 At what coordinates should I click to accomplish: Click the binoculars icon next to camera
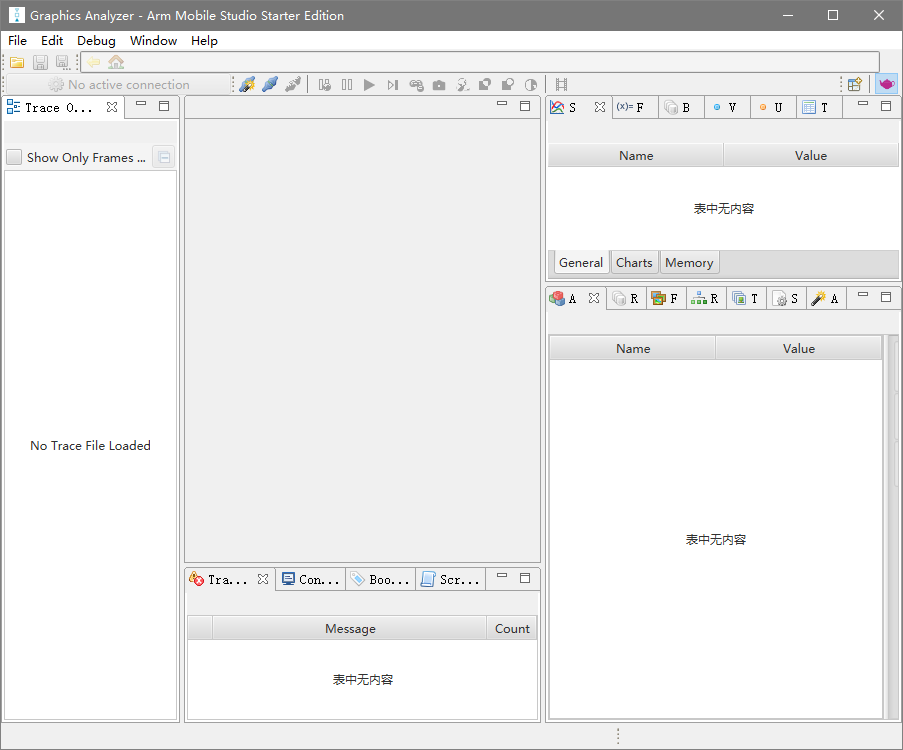[416, 85]
